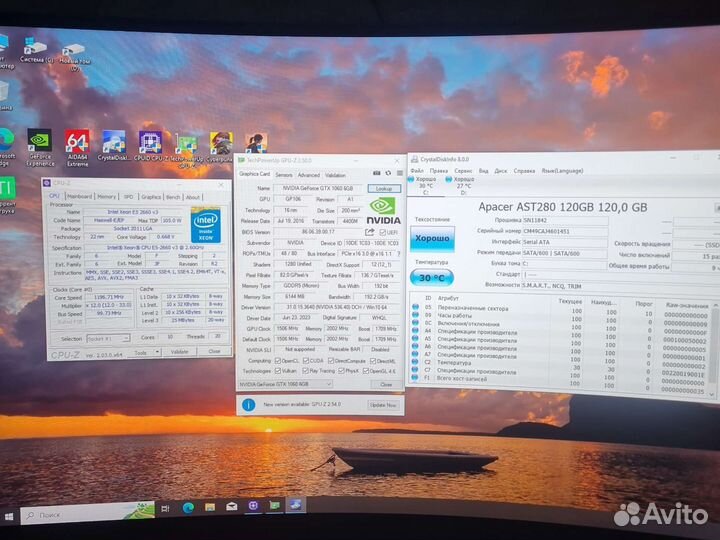Toggle the OpenCL checkbox in GPU-Z
Screen dimensions: 720x540
pyautogui.click(x=277, y=361)
